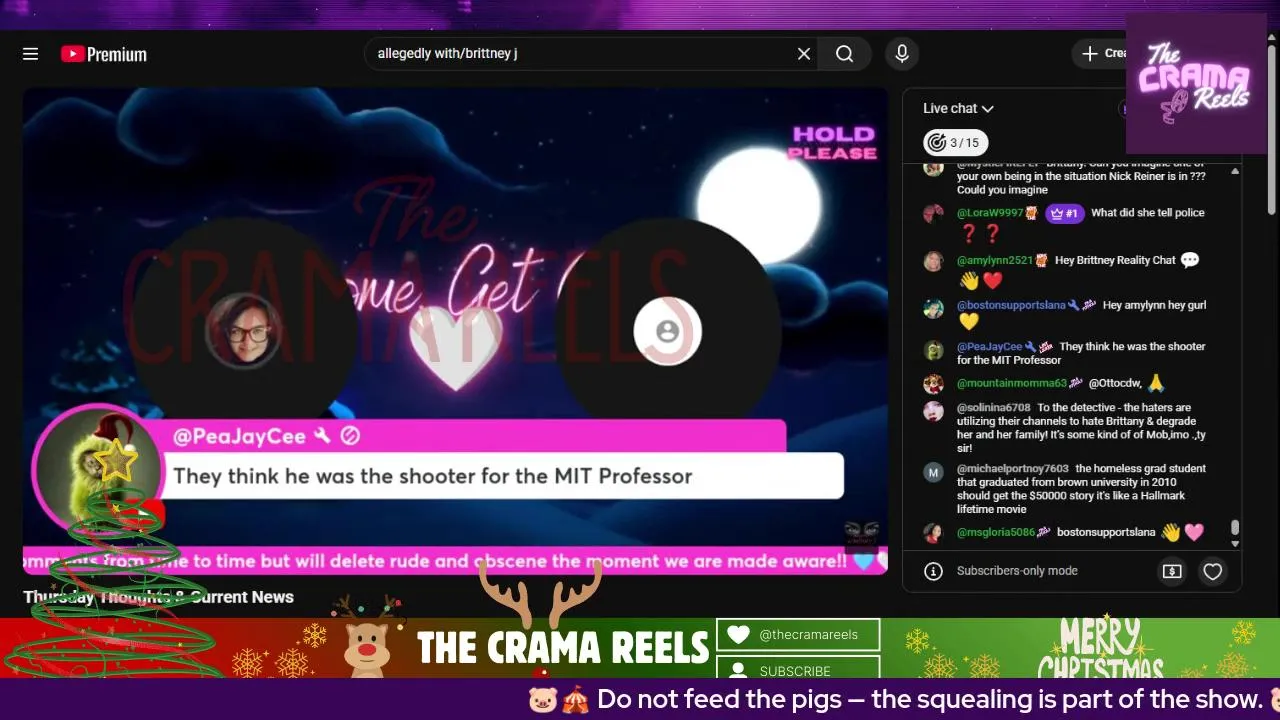Click the yellow star on Grinch avatar
The width and height of the screenshot is (1280, 720).
click(115, 463)
